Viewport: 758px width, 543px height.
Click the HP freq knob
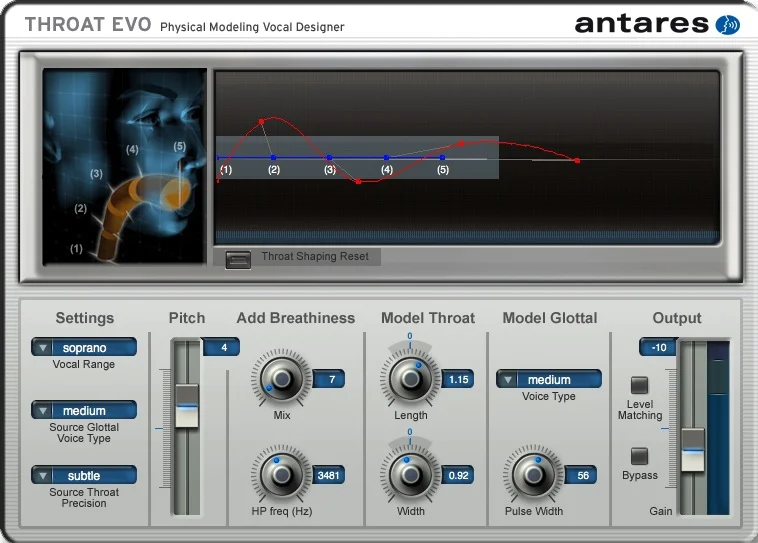point(281,475)
